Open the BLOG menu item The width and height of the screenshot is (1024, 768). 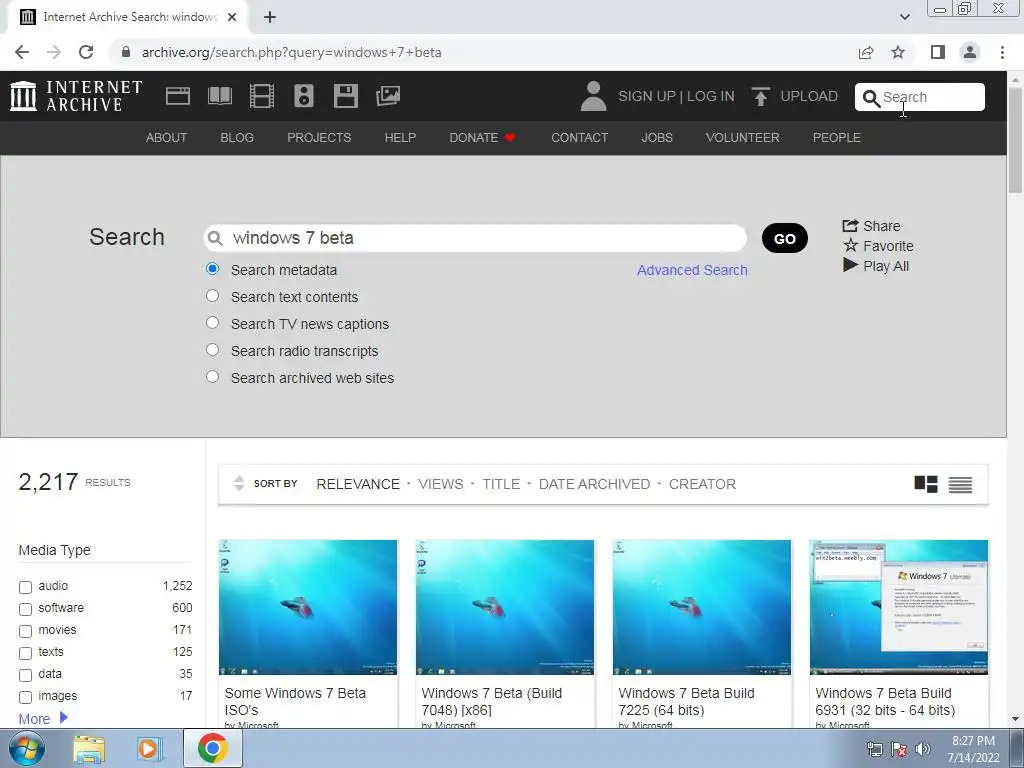[x=237, y=138]
